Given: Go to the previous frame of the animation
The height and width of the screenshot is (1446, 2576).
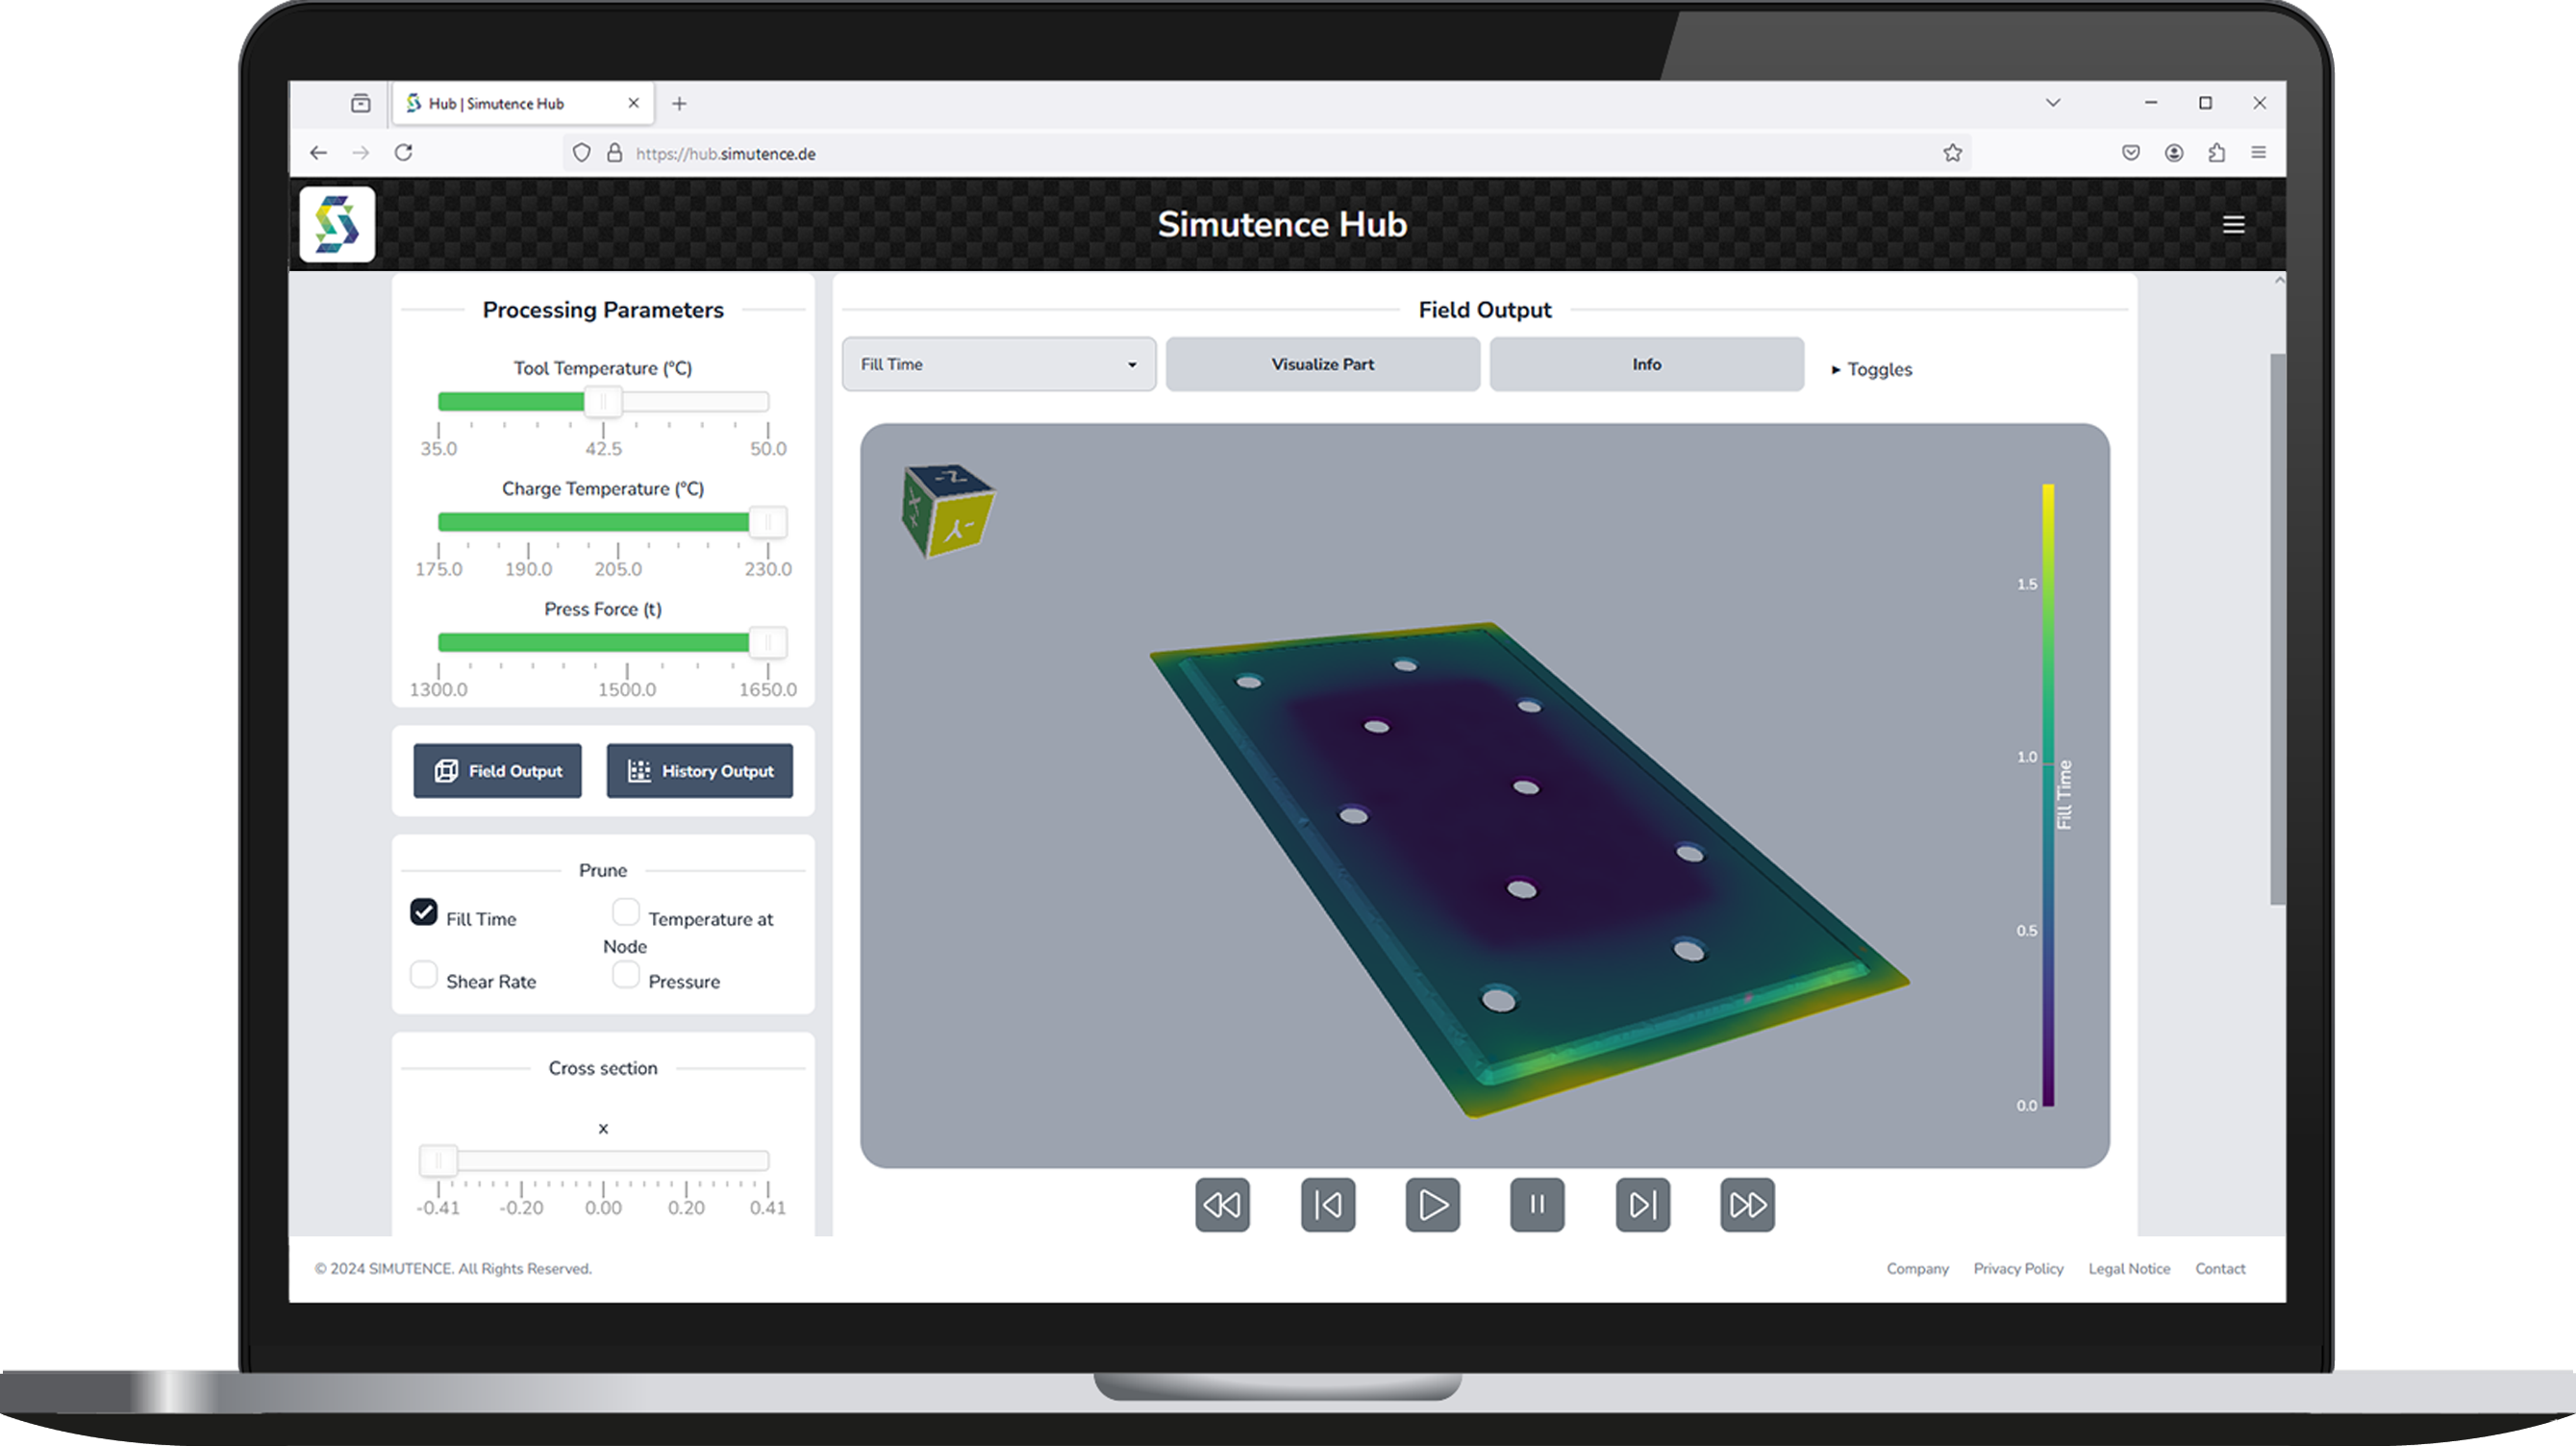Looking at the screenshot, I should (x=1328, y=1205).
